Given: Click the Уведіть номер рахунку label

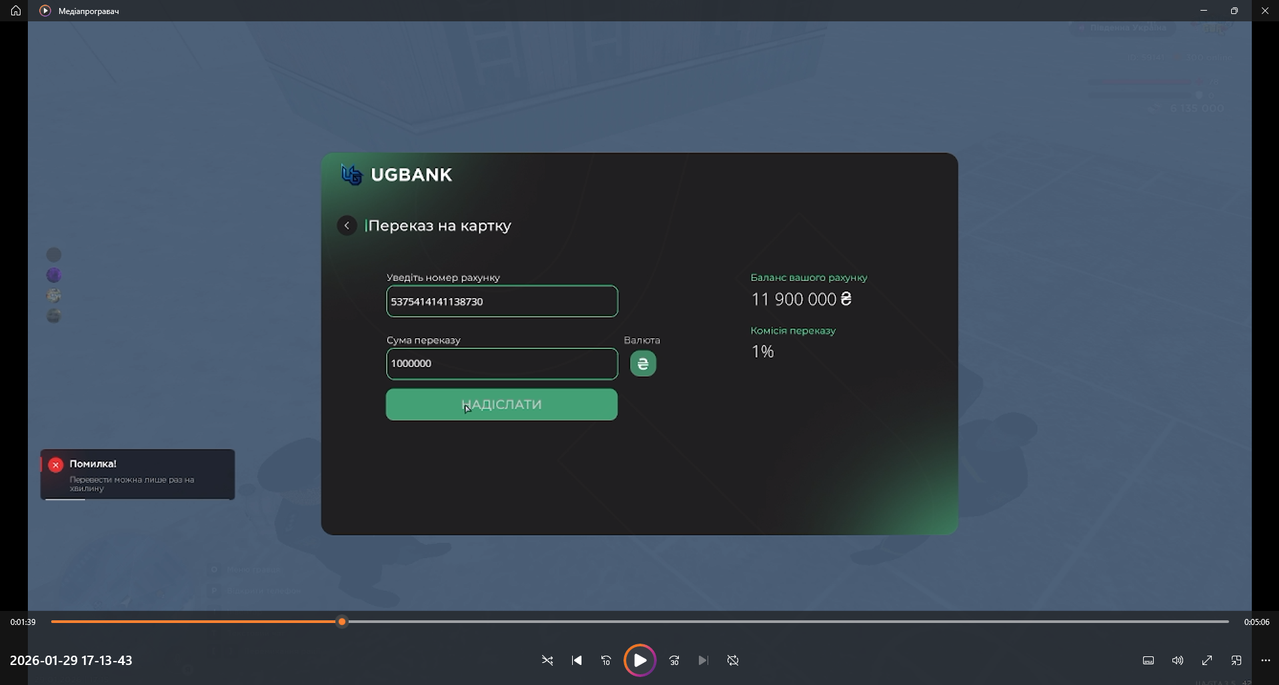Looking at the screenshot, I should [x=443, y=277].
